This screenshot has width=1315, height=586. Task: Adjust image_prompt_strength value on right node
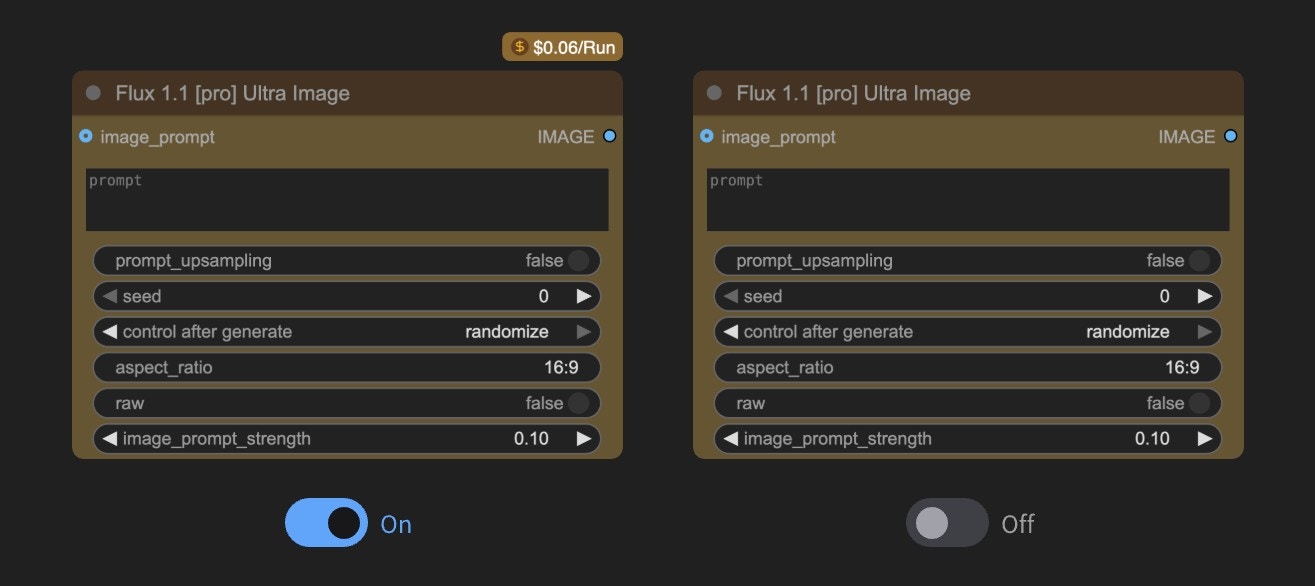point(968,438)
